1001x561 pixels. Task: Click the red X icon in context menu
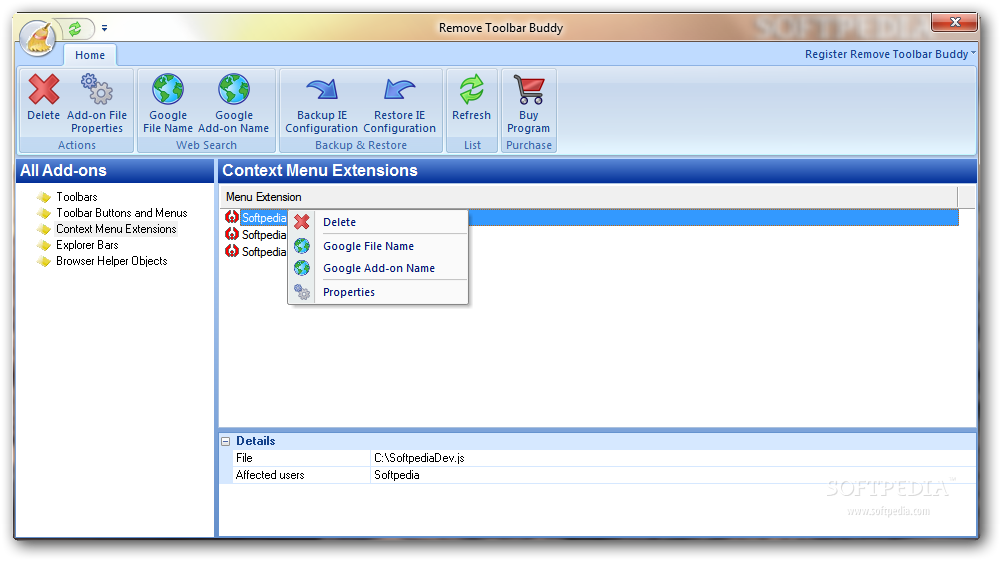click(302, 221)
